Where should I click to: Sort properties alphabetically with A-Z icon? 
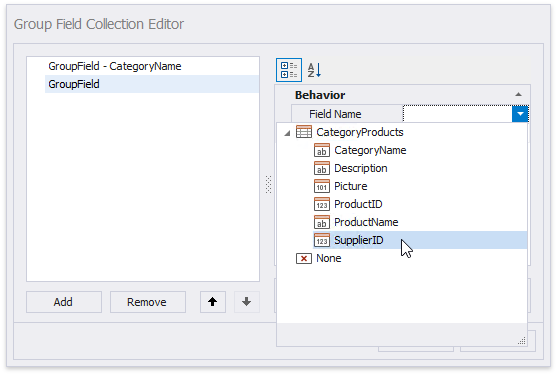(314, 70)
